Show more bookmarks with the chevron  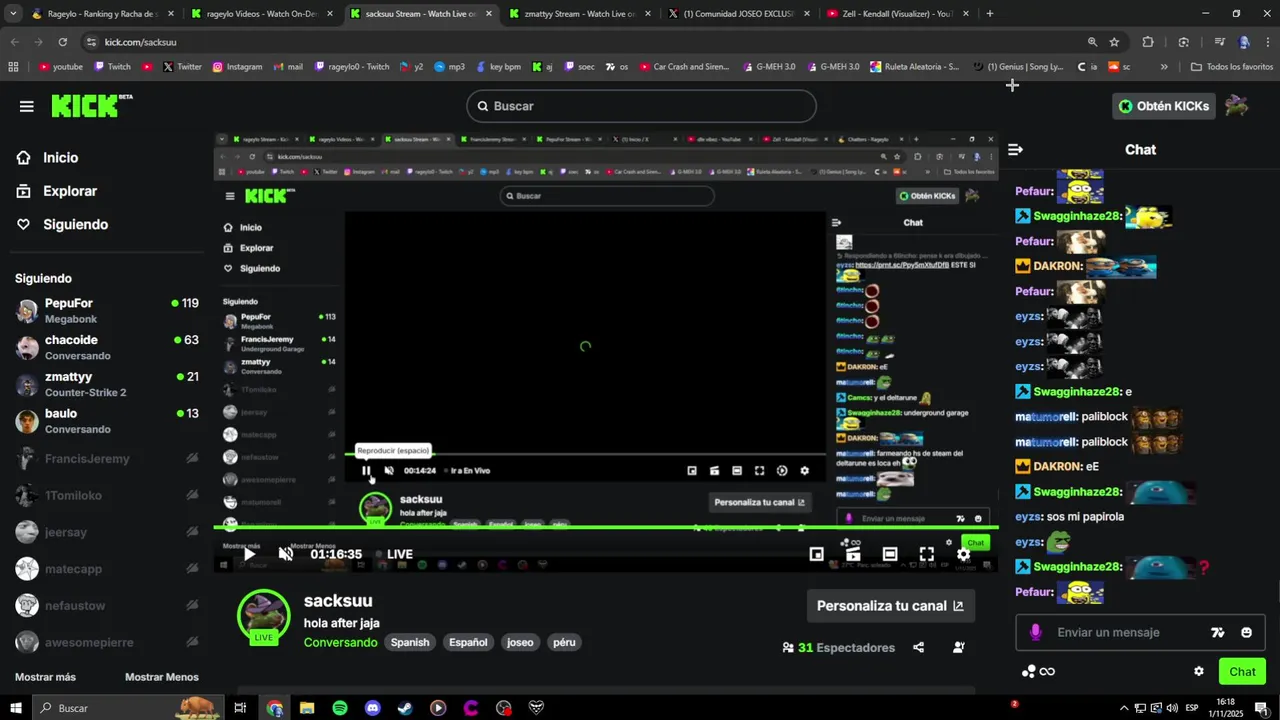[1164, 67]
